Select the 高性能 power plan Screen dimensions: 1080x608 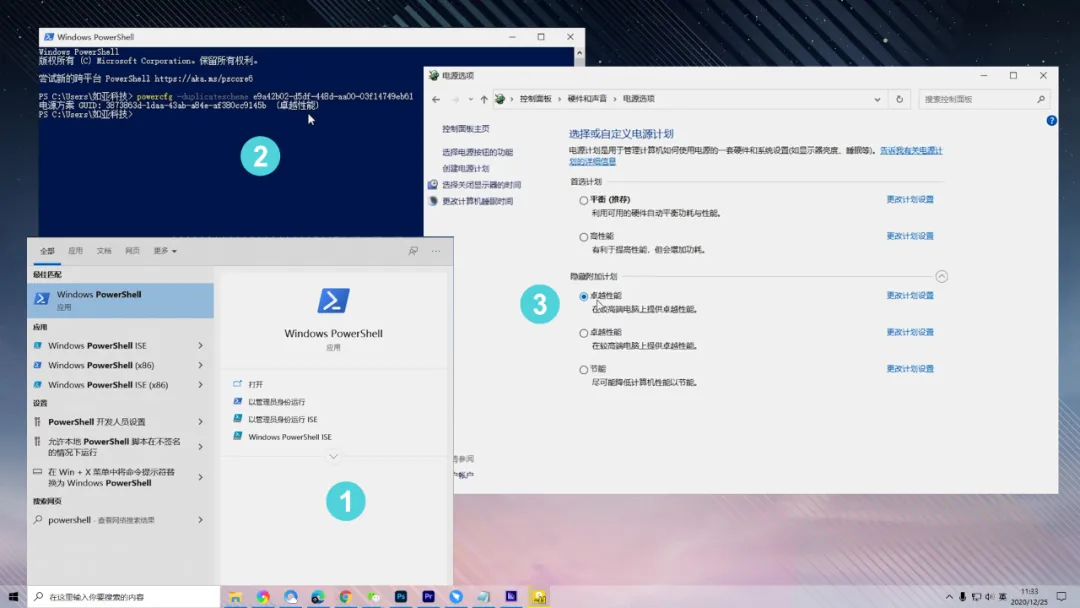[582, 237]
